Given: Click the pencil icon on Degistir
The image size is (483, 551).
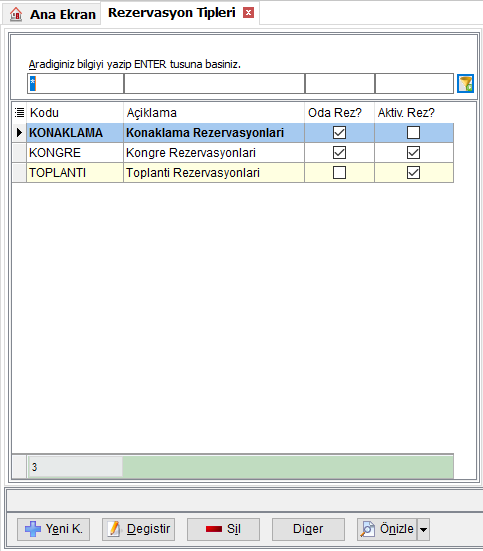Looking at the screenshot, I should click(114, 529).
